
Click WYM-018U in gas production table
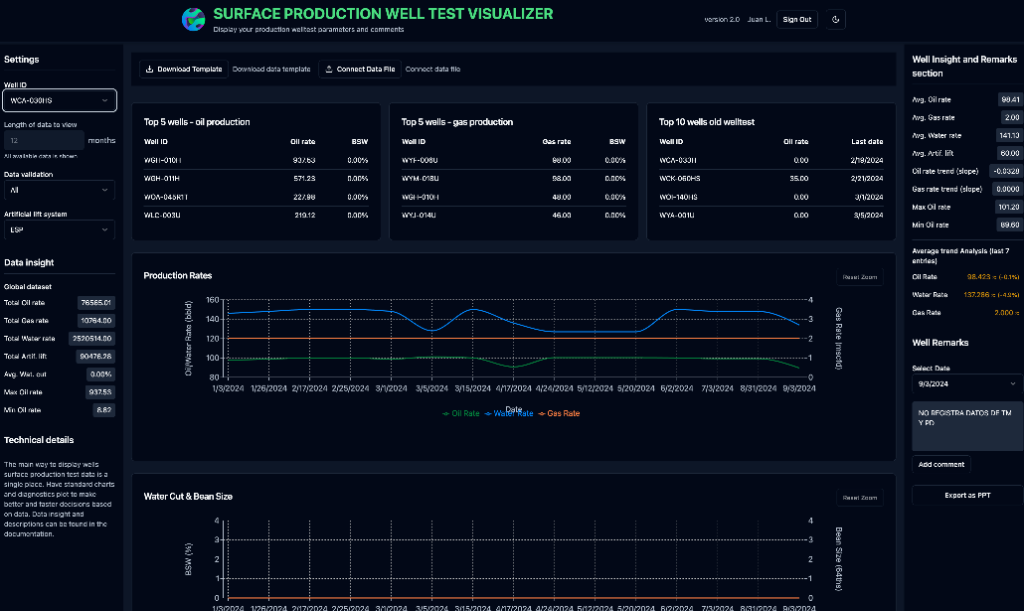(420, 178)
